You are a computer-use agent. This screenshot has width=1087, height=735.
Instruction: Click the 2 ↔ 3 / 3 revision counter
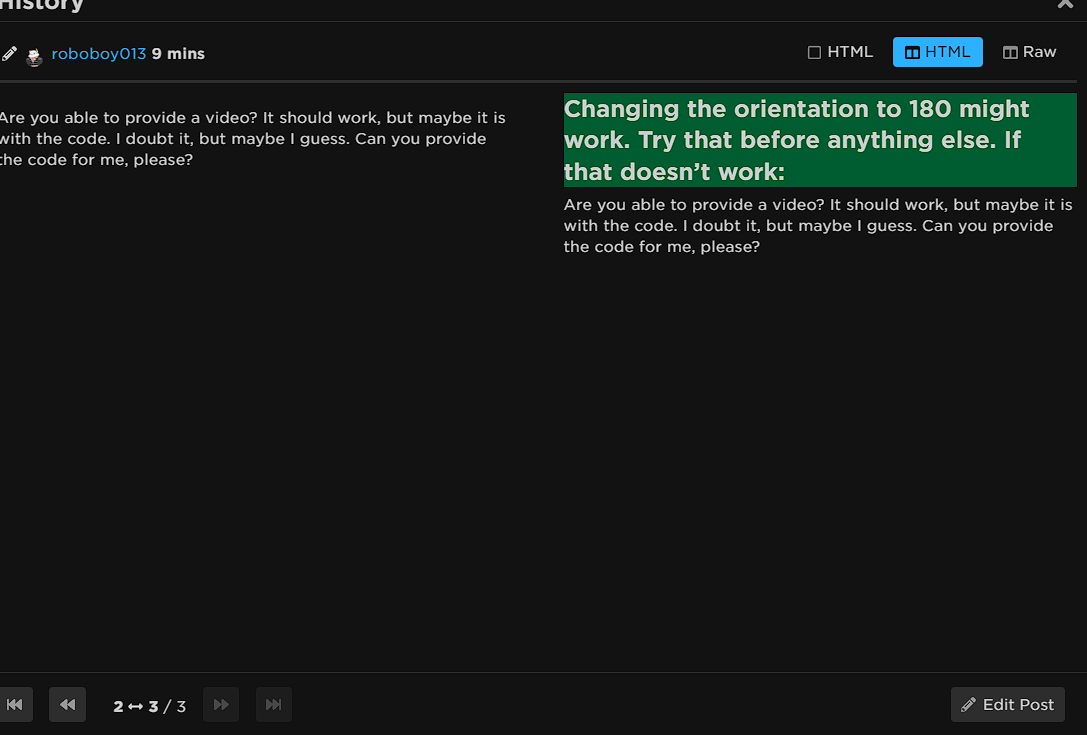(149, 706)
